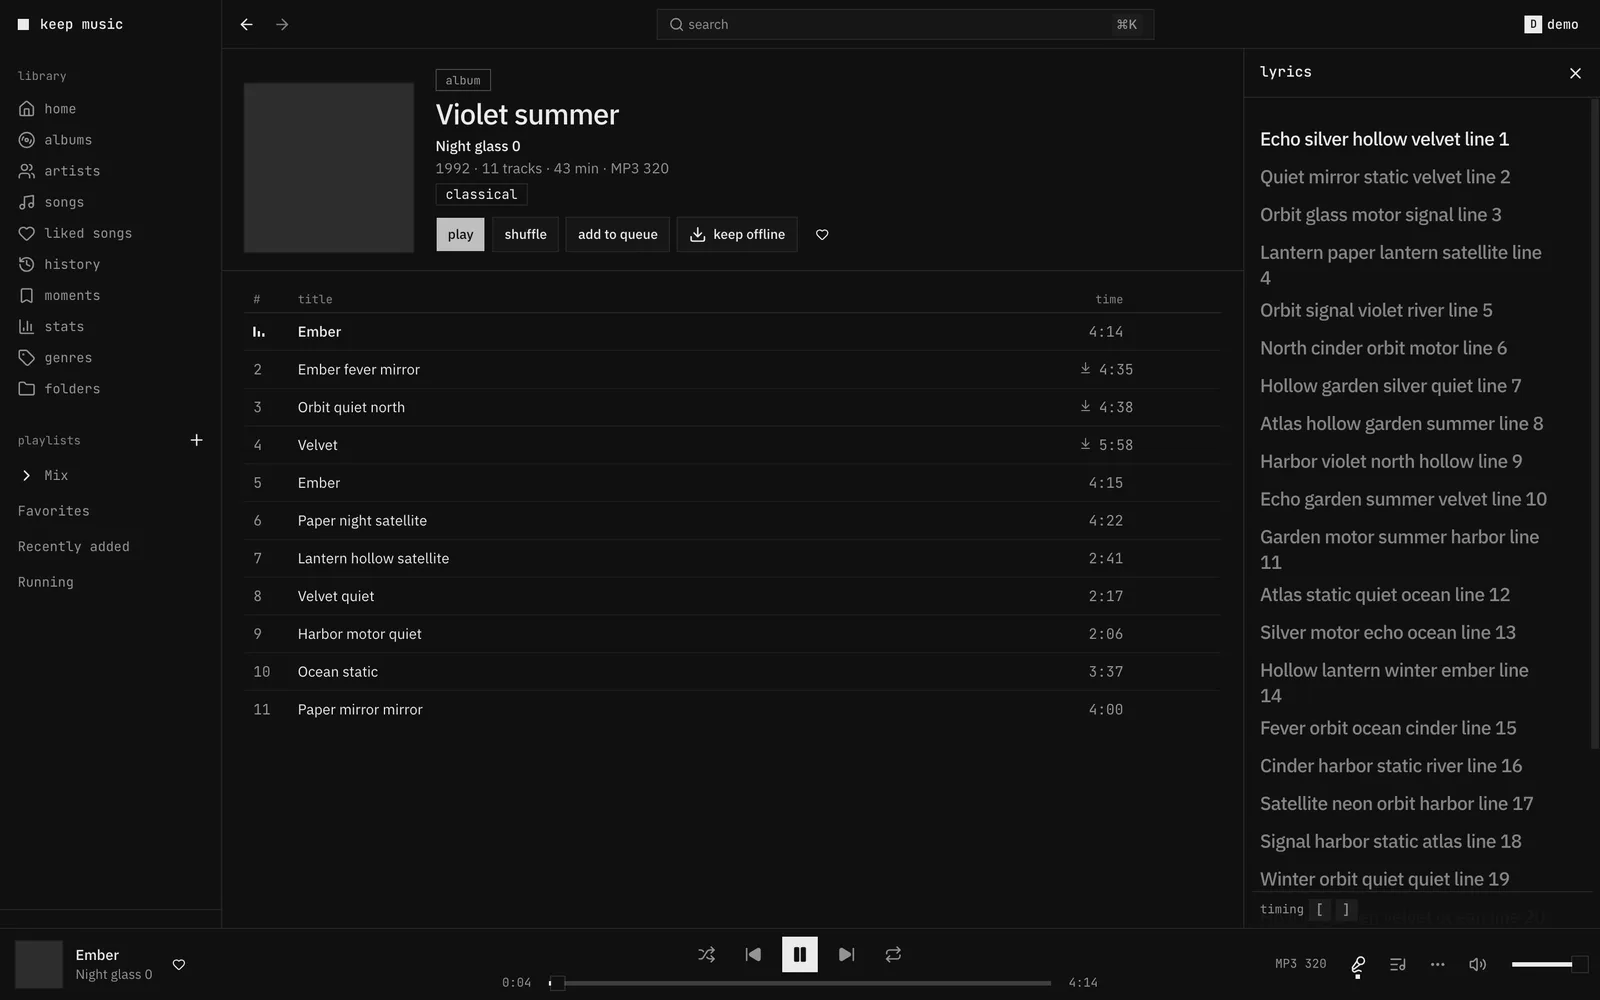Open the demo user menu
This screenshot has height=1000, width=1600.
1552,24
